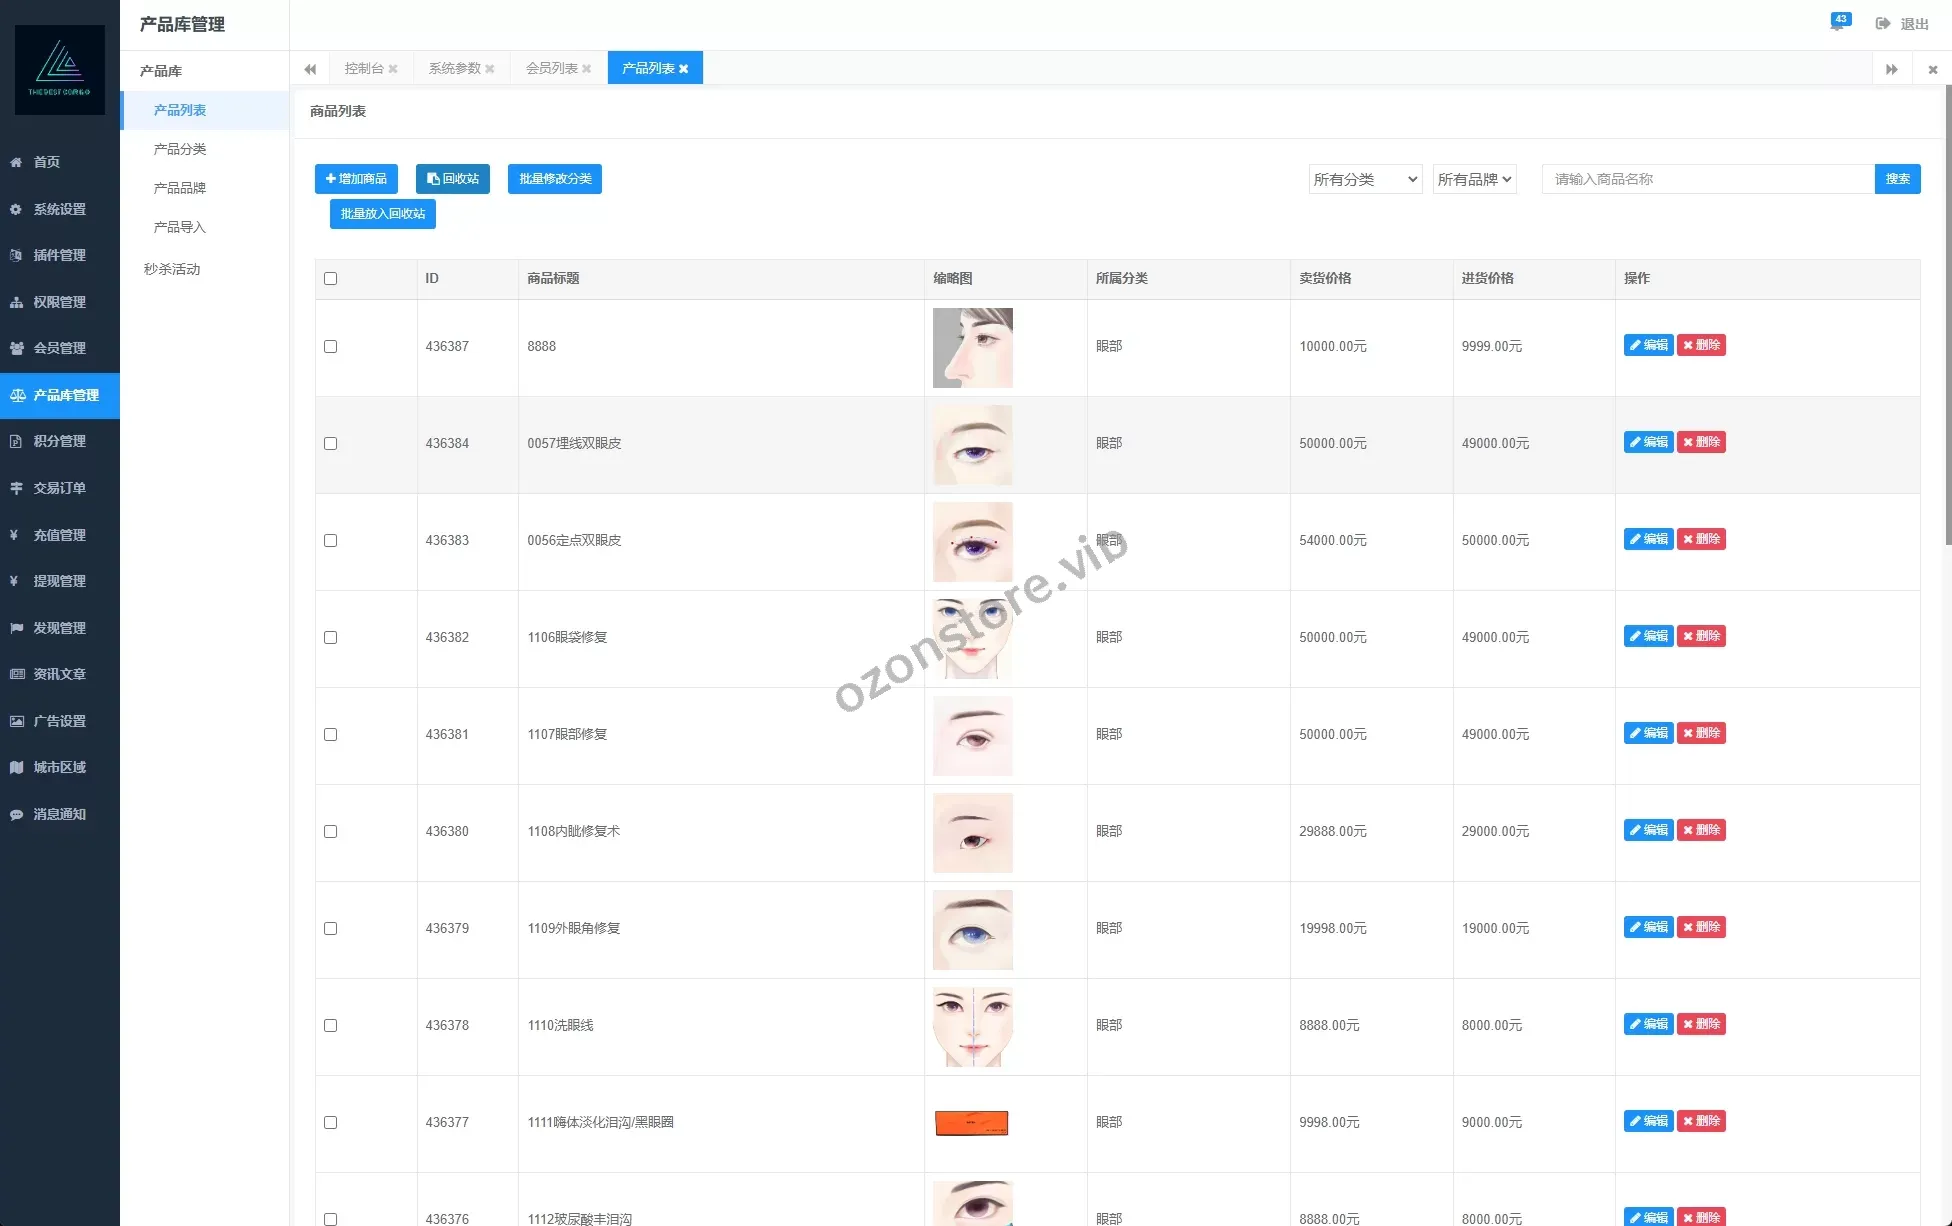Click the 退出 logout icon
This screenshot has width=1952, height=1226.
(x=1883, y=24)
